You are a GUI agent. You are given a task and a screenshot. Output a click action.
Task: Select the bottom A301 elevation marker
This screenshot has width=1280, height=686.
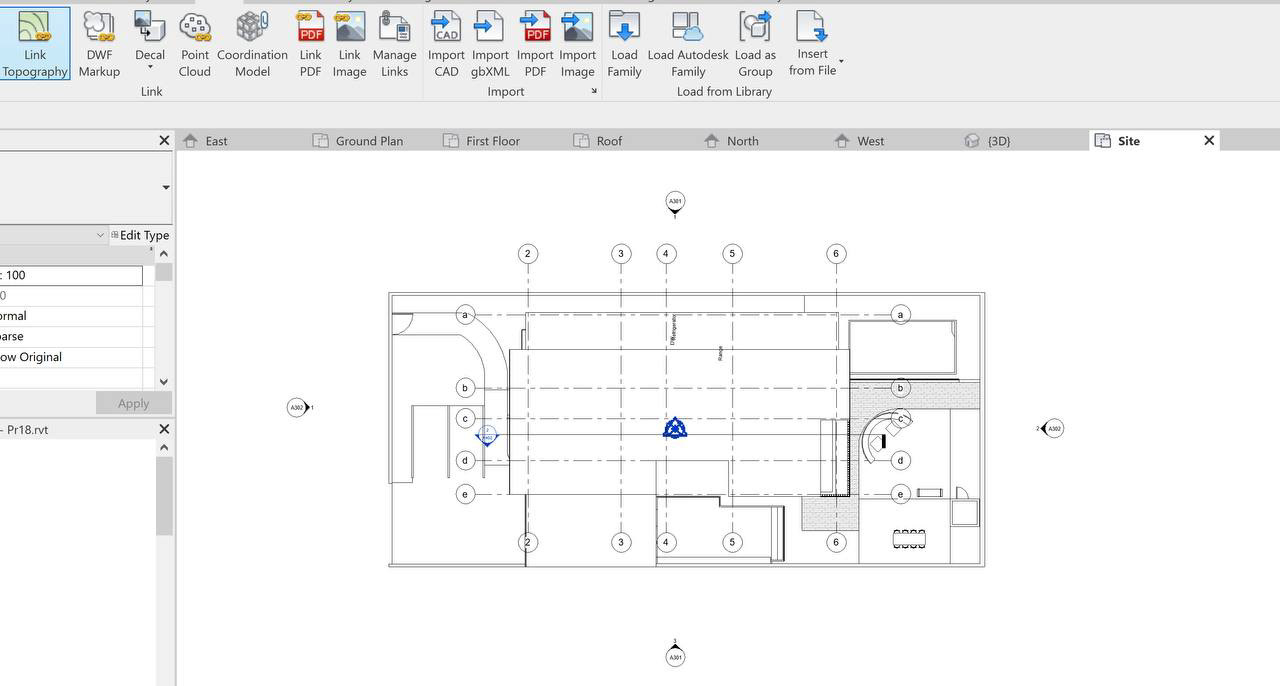coord(675,655)
